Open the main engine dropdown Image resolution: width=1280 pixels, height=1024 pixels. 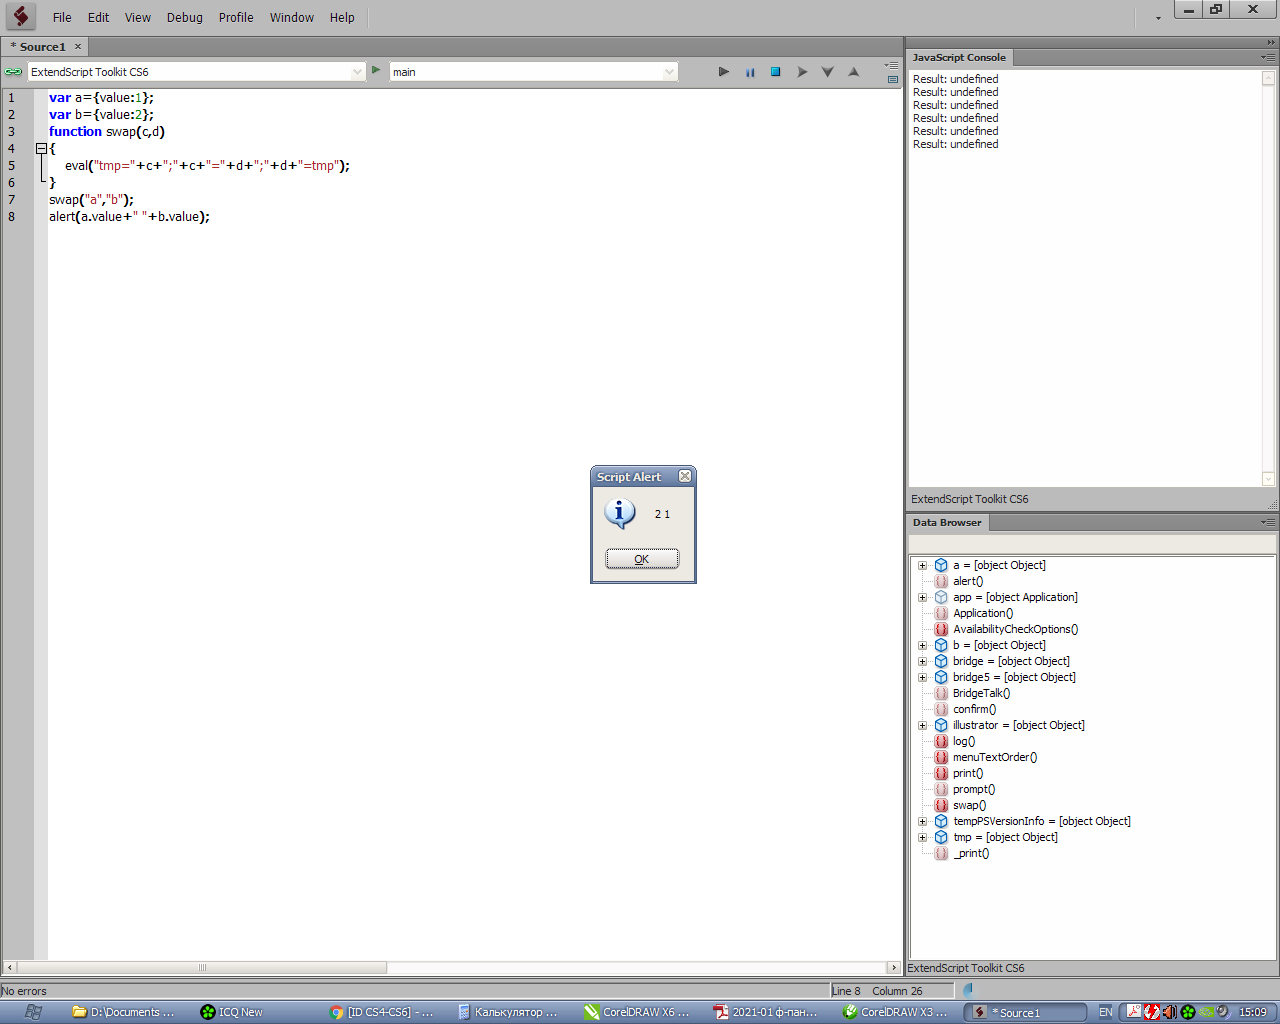[669, 72]
